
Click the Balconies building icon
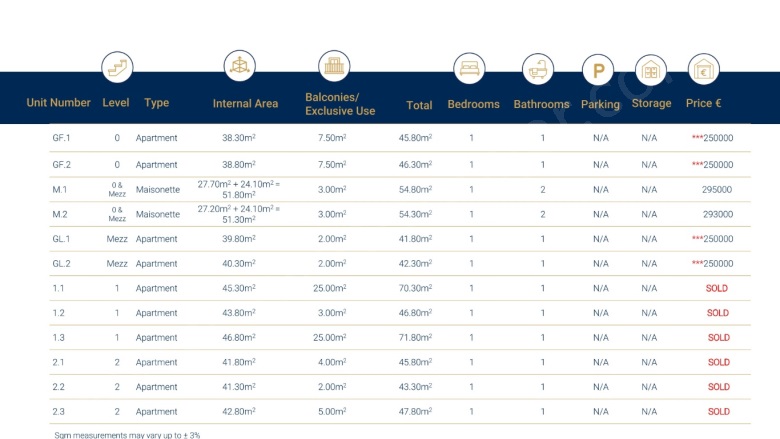pyautogui.click(x=334, y=67)
